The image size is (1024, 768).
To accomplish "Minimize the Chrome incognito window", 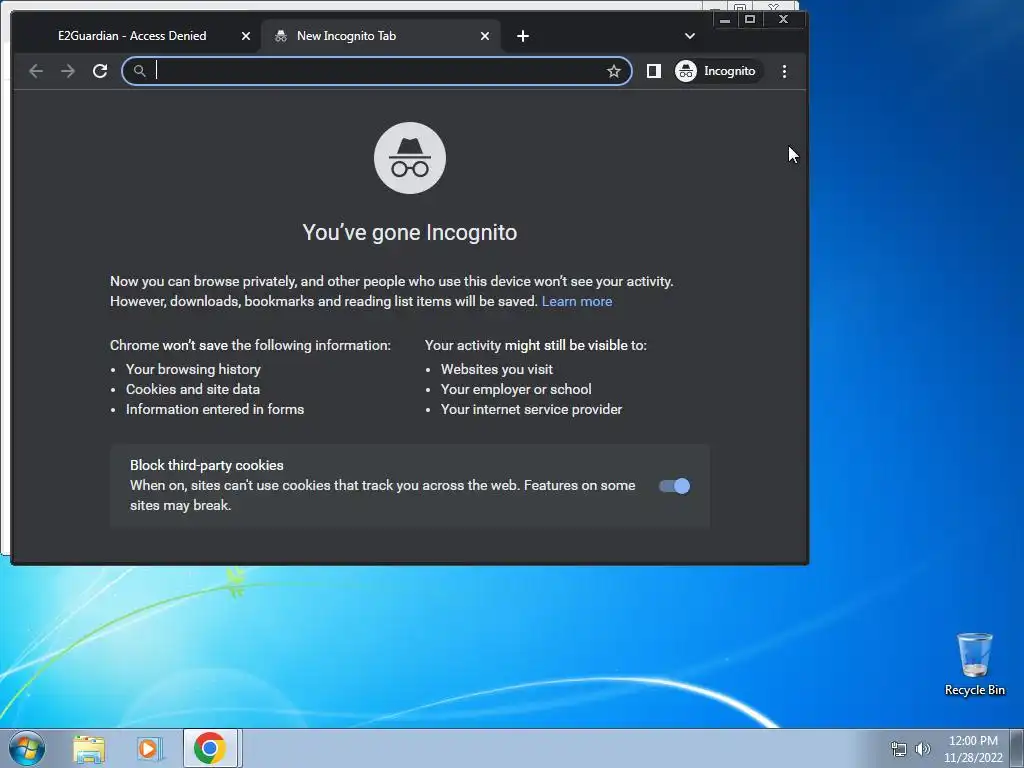I will [725, 20].
